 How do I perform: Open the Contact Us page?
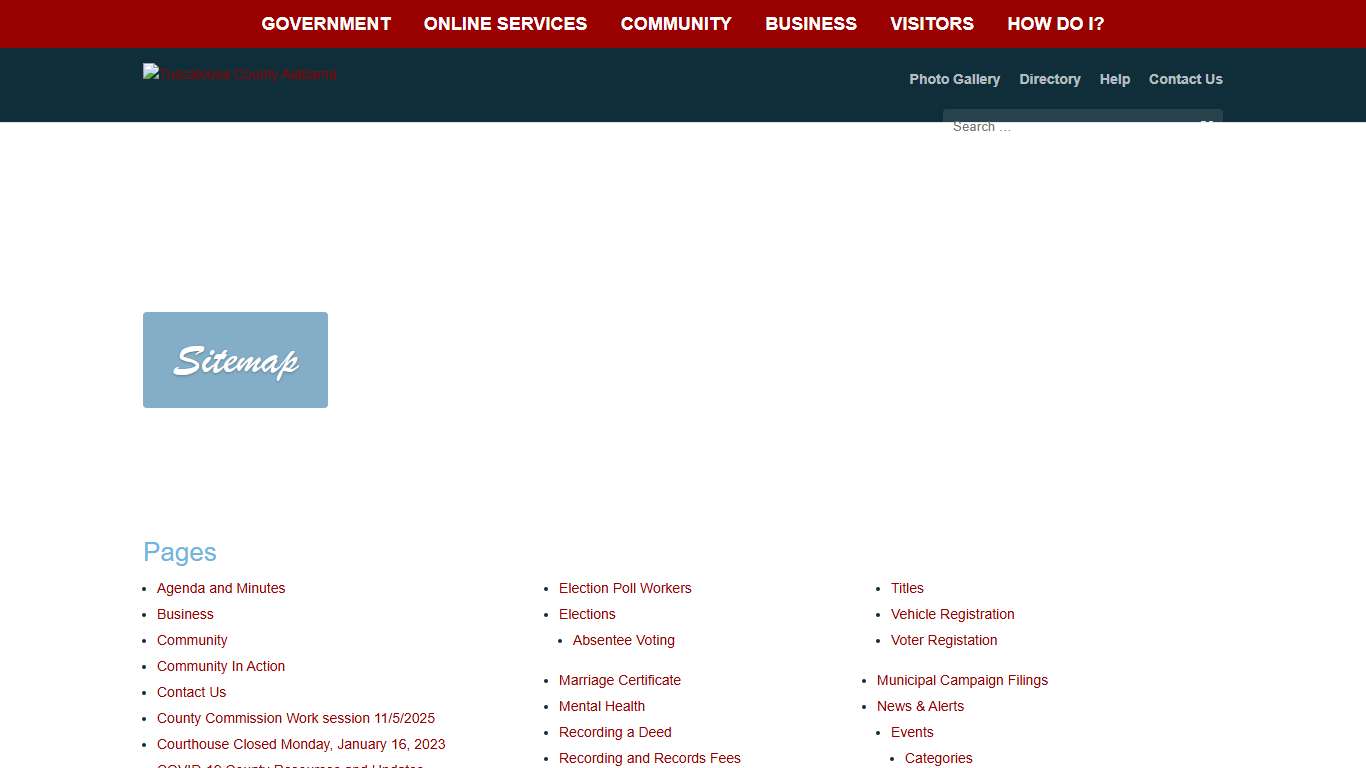[x=1186, y=79]
